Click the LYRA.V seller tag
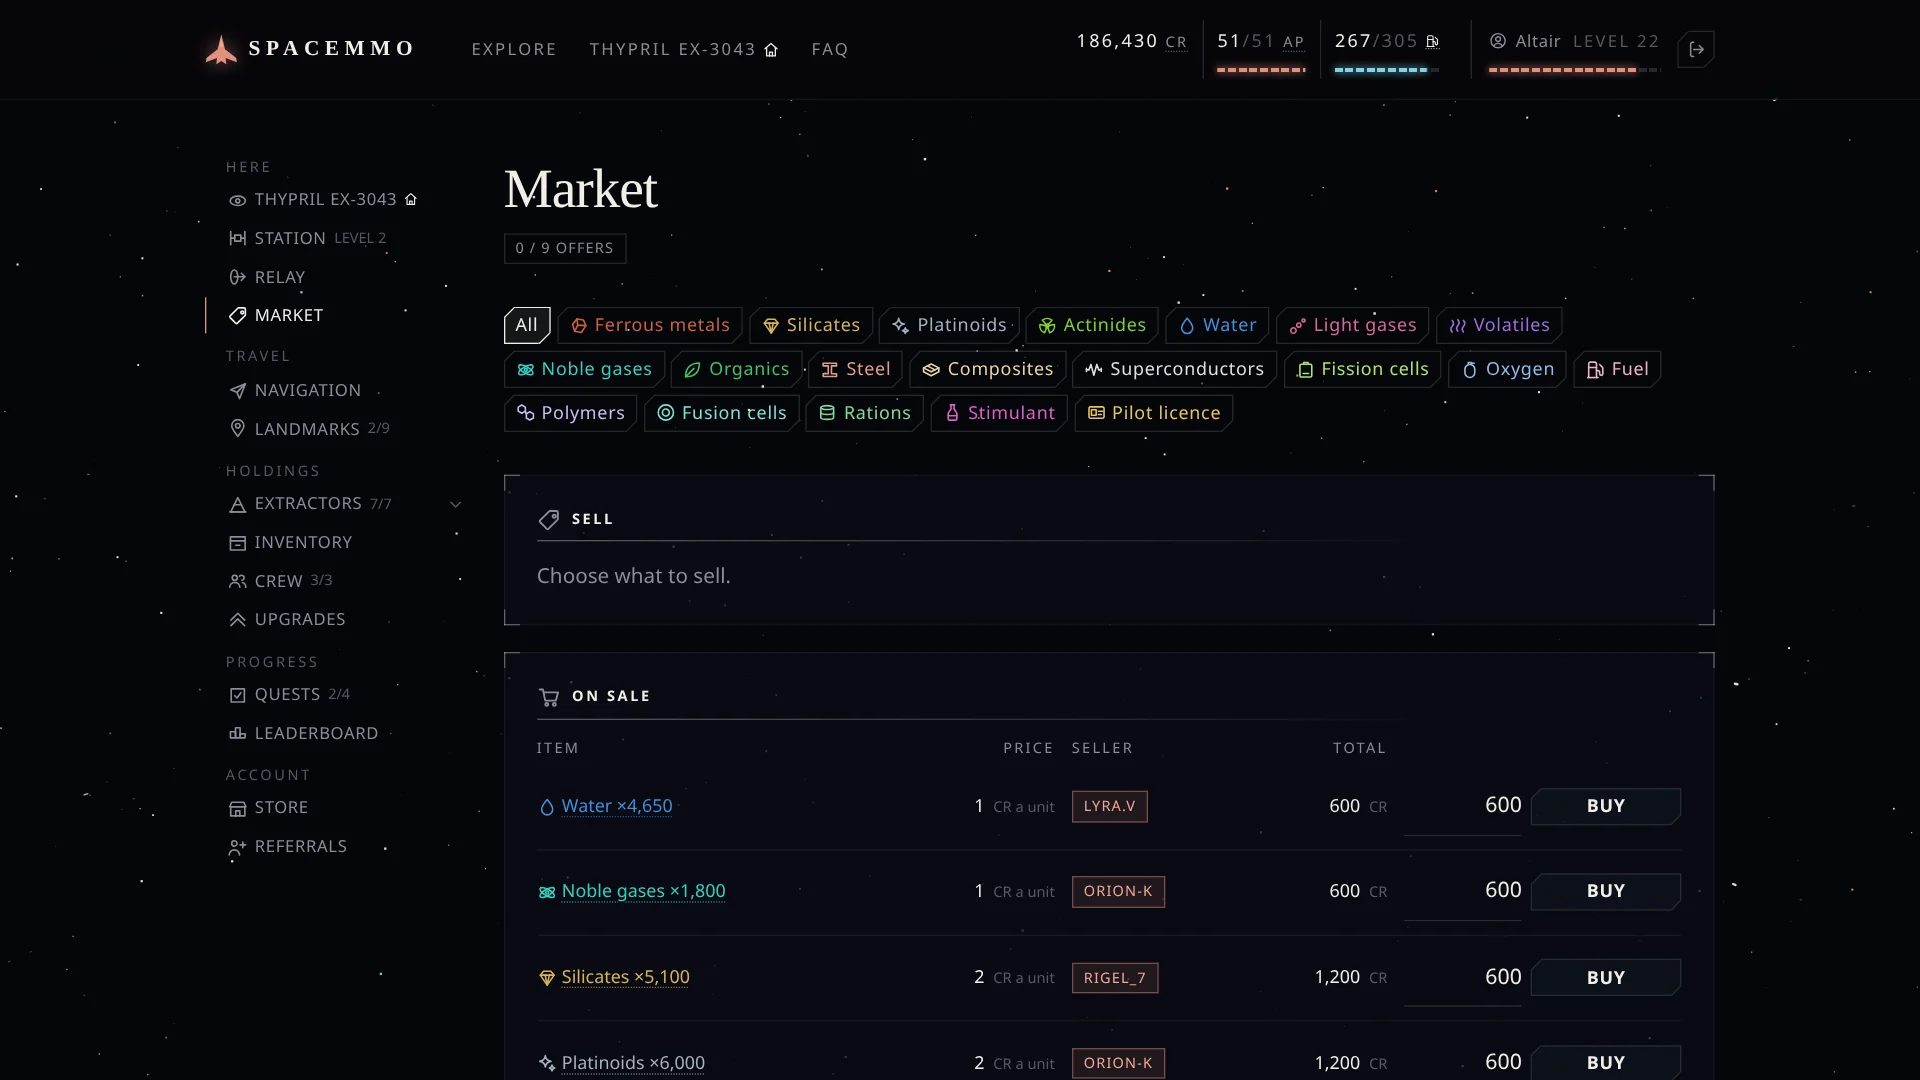Screen dimensions: 1920x1080 pos(1109,806)
